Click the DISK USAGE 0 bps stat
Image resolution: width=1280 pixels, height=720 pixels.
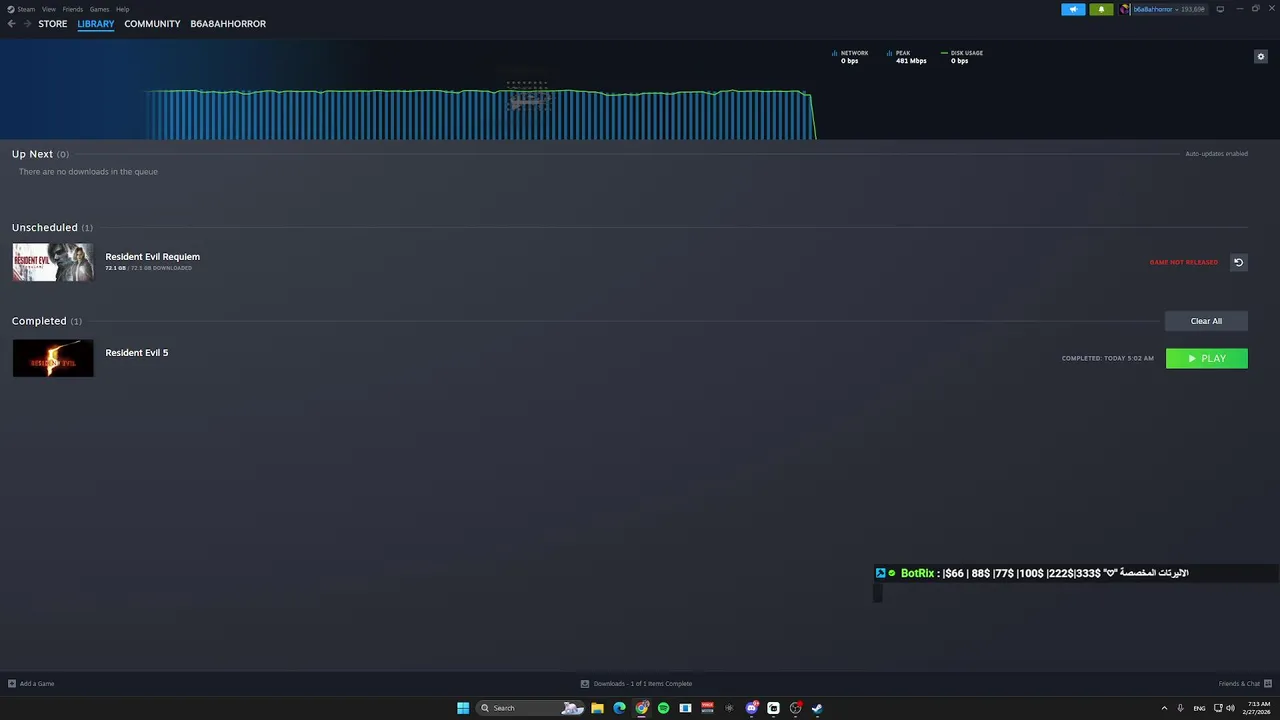962,57
